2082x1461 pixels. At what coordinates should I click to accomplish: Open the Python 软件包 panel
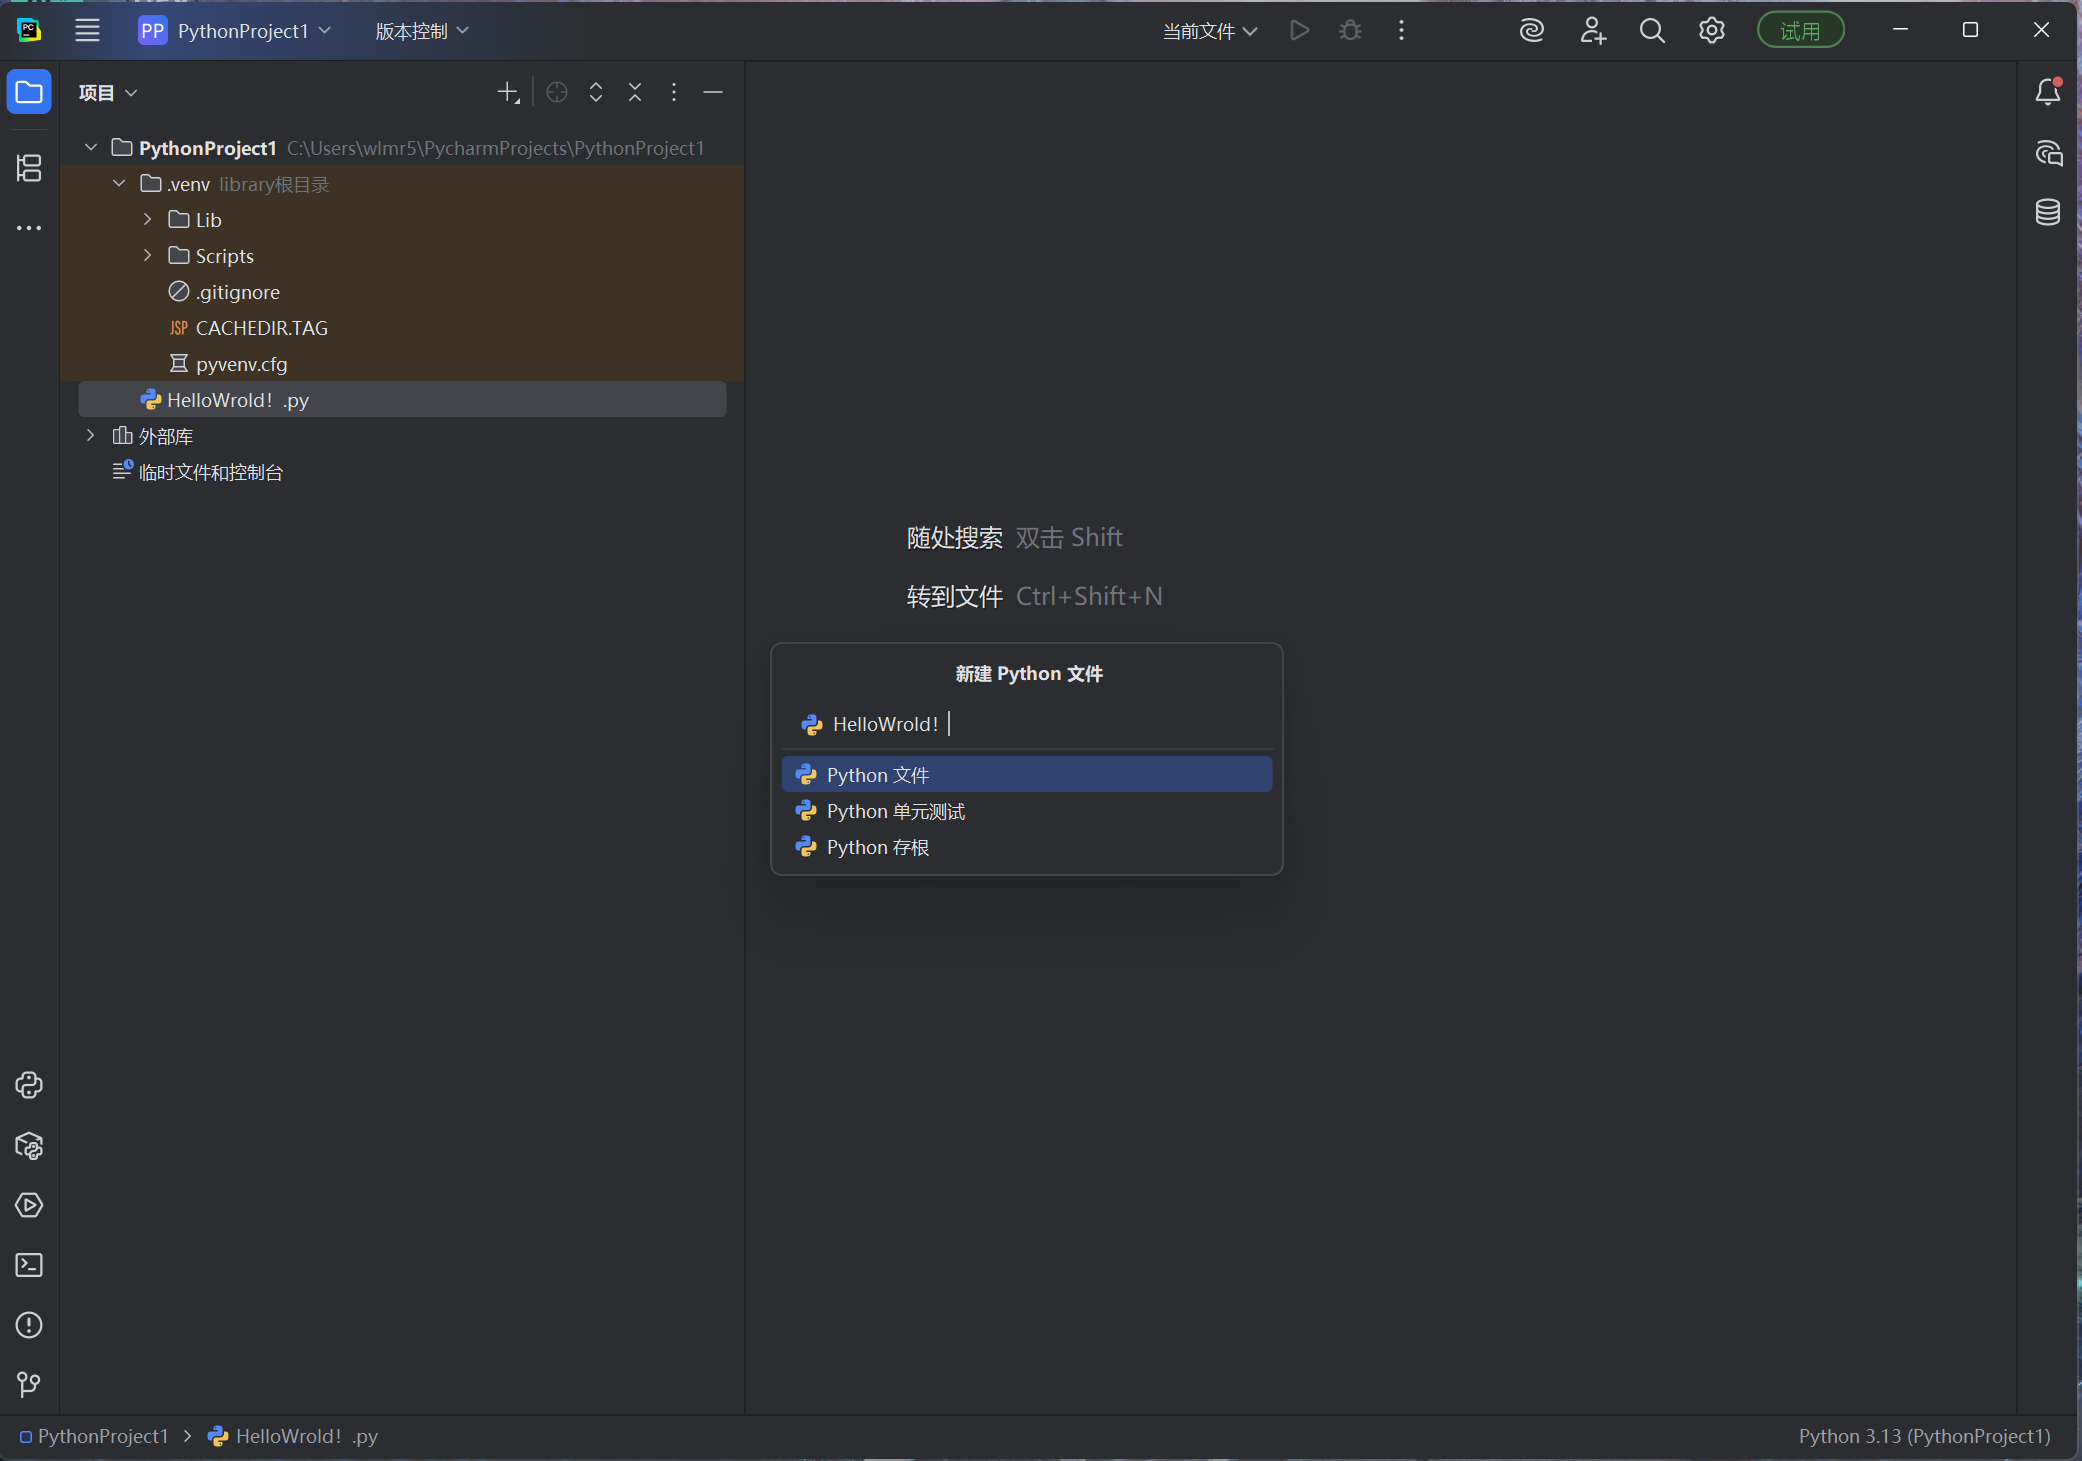click(29, 1146)
